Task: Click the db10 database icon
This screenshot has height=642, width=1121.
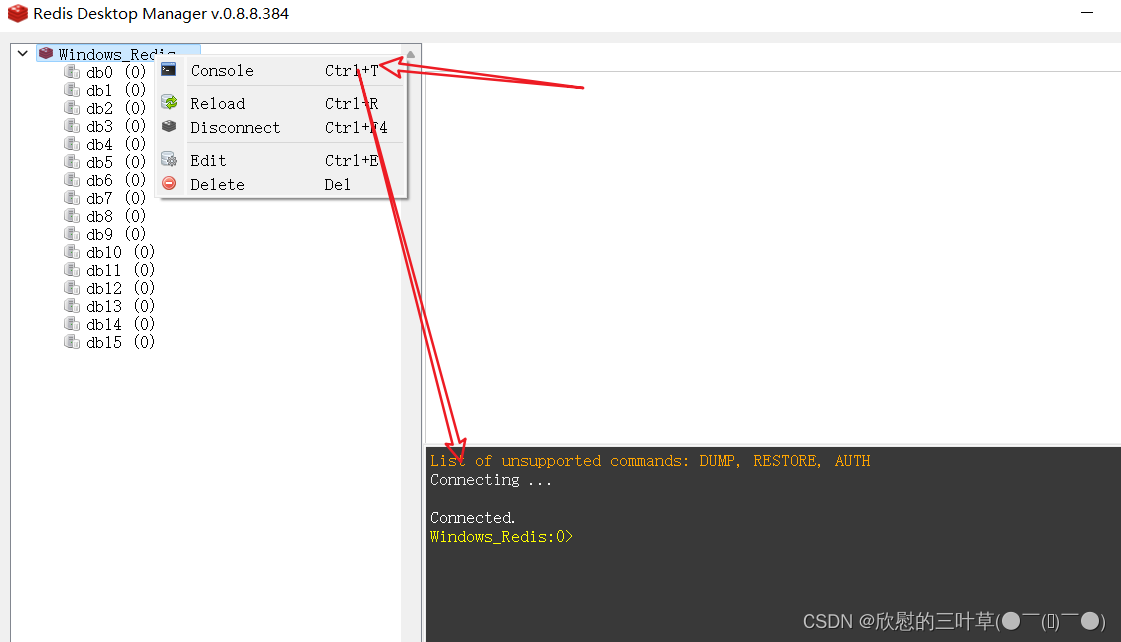Action: [x=71, y=252]
